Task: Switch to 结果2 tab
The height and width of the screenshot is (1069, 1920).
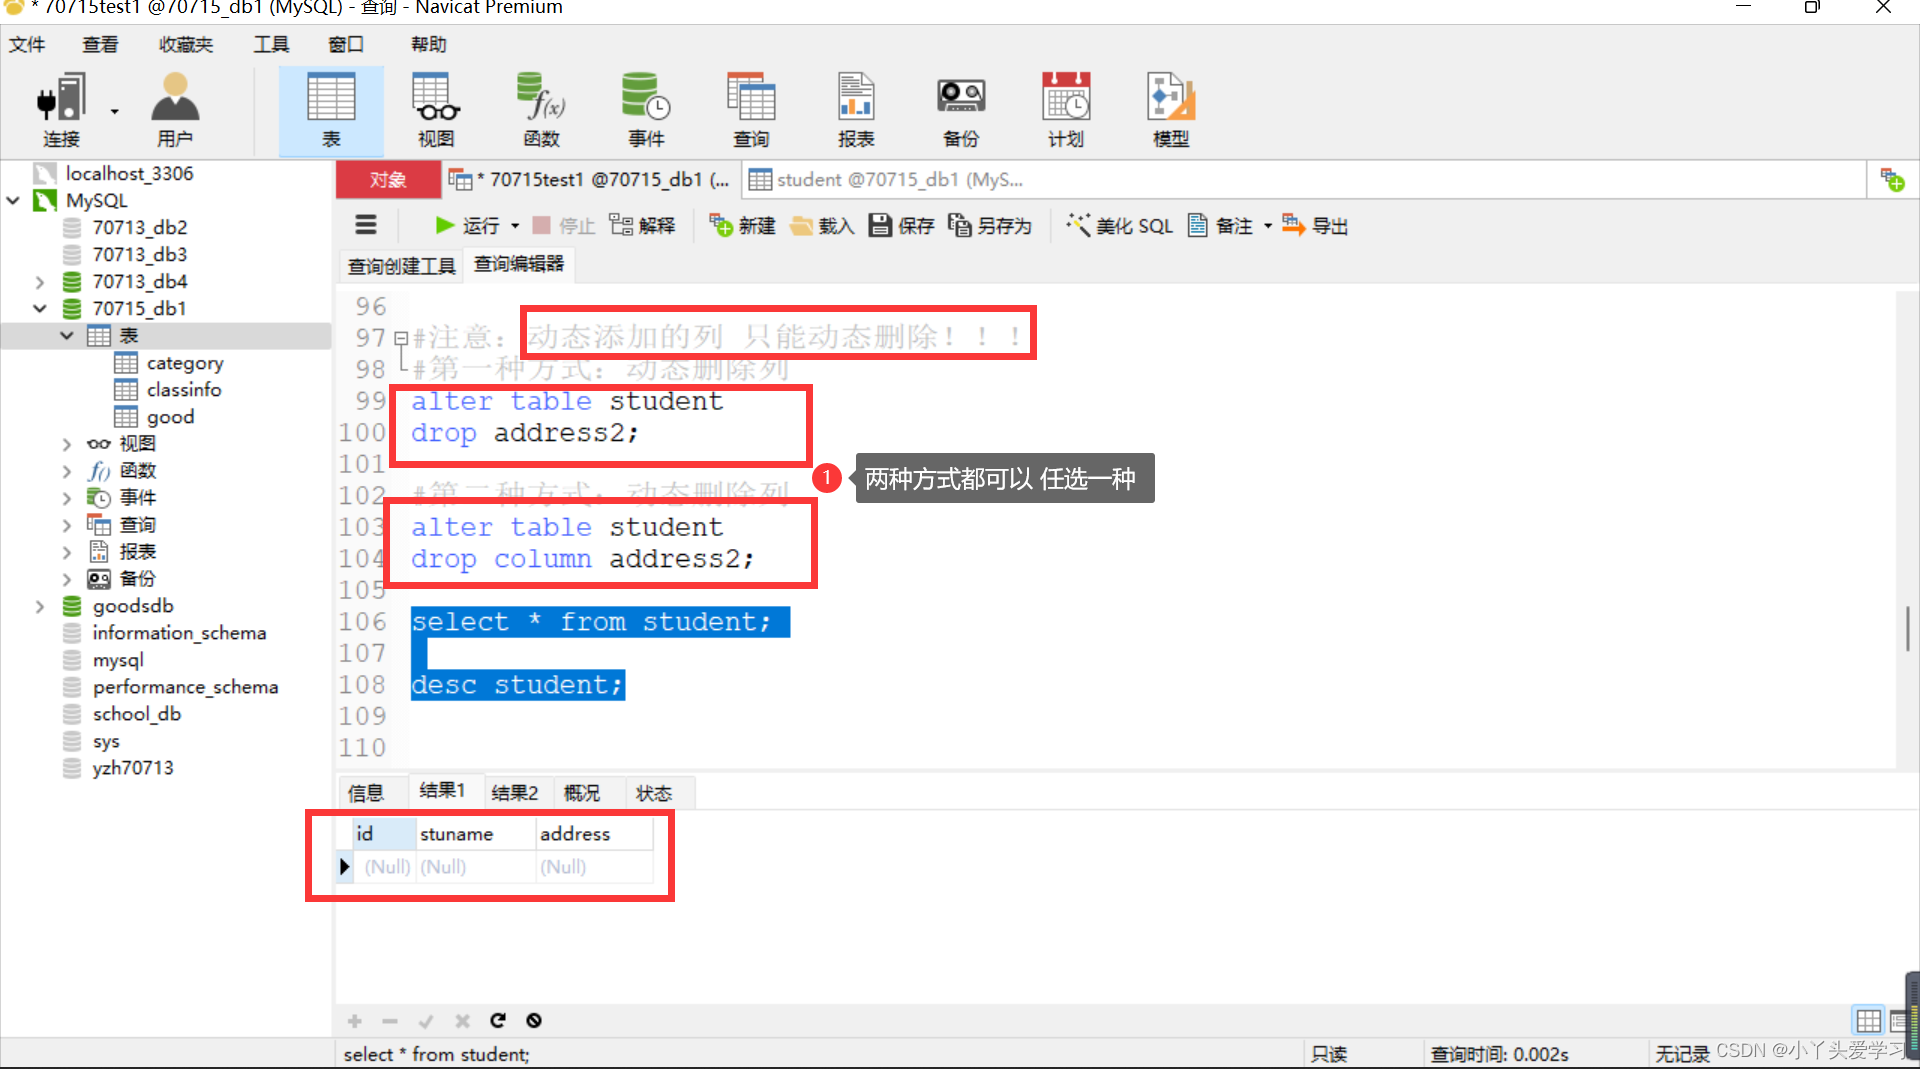Action: pyautogui.click(x=515, y=793)
